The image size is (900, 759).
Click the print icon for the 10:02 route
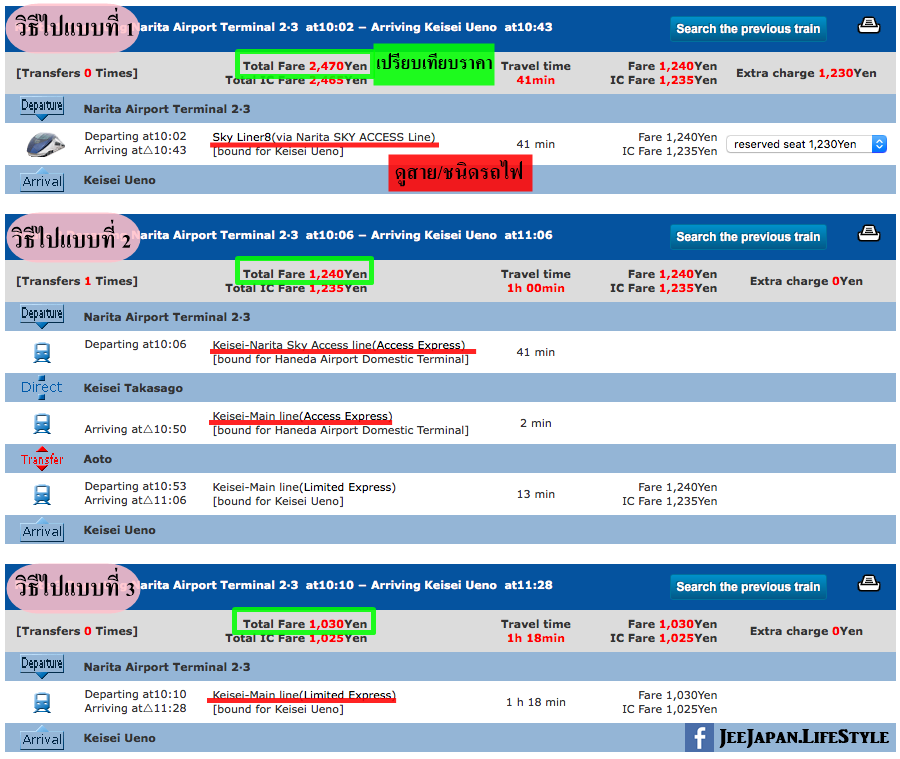[868, 26]
